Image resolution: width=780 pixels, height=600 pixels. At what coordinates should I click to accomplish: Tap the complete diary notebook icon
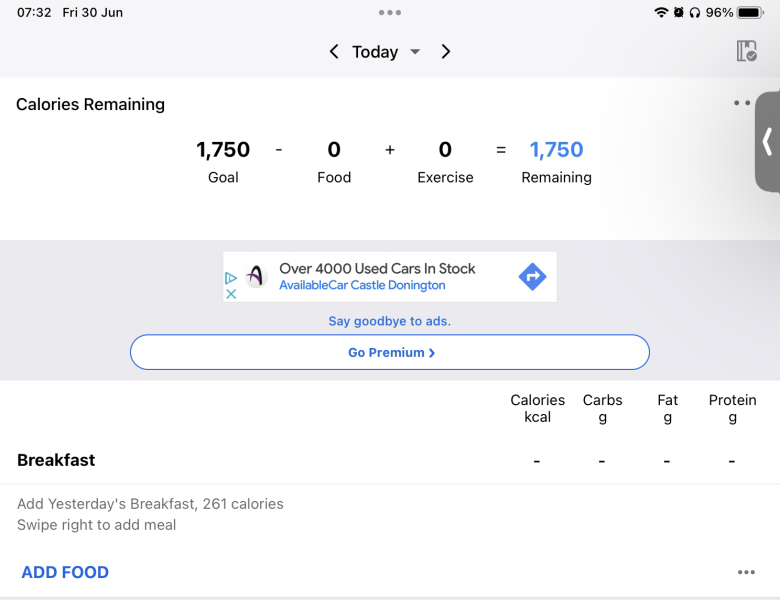tap(746, 51)
